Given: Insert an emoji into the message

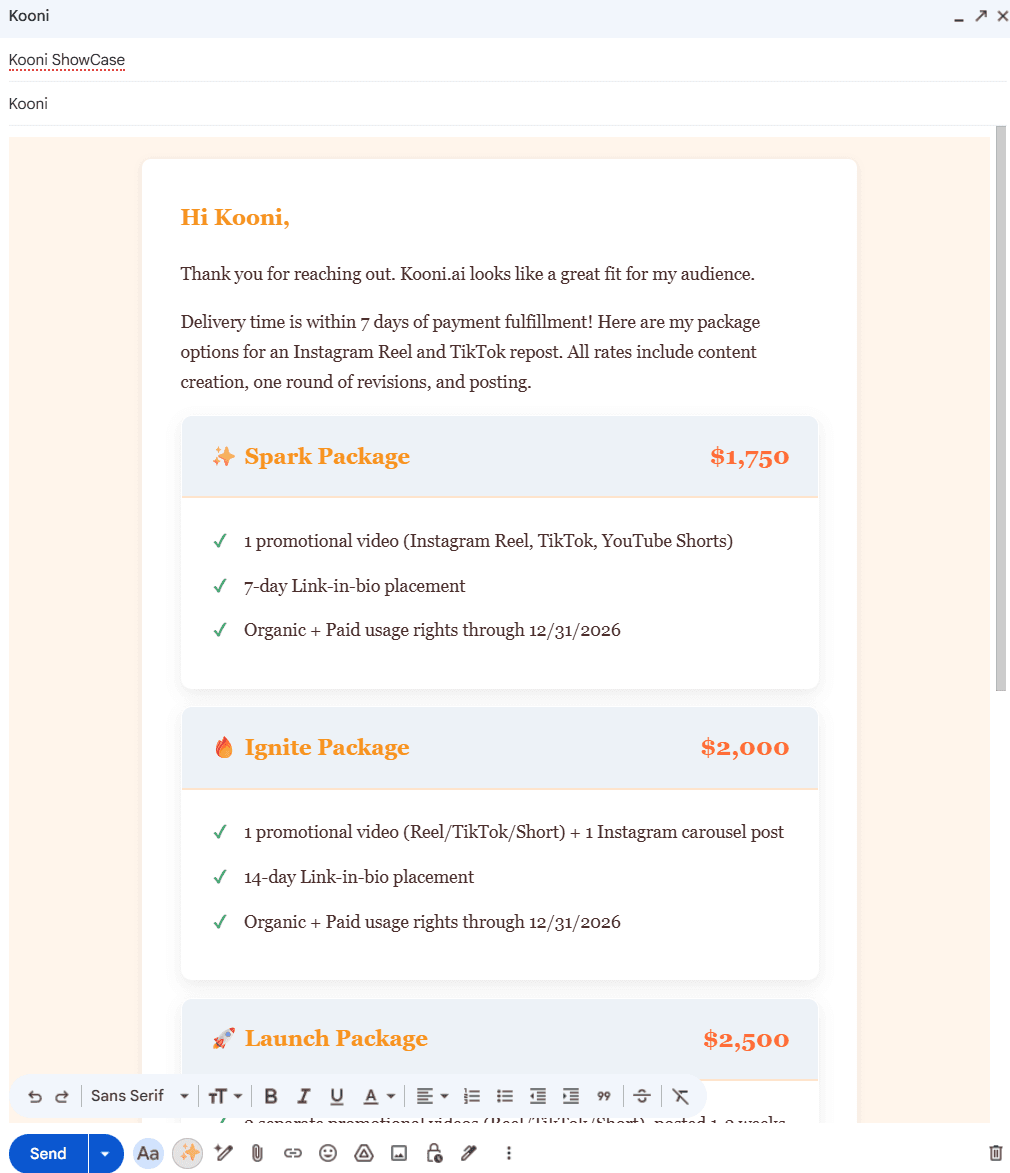Looking at the screenshot, I should click(x=328, y=1153).
